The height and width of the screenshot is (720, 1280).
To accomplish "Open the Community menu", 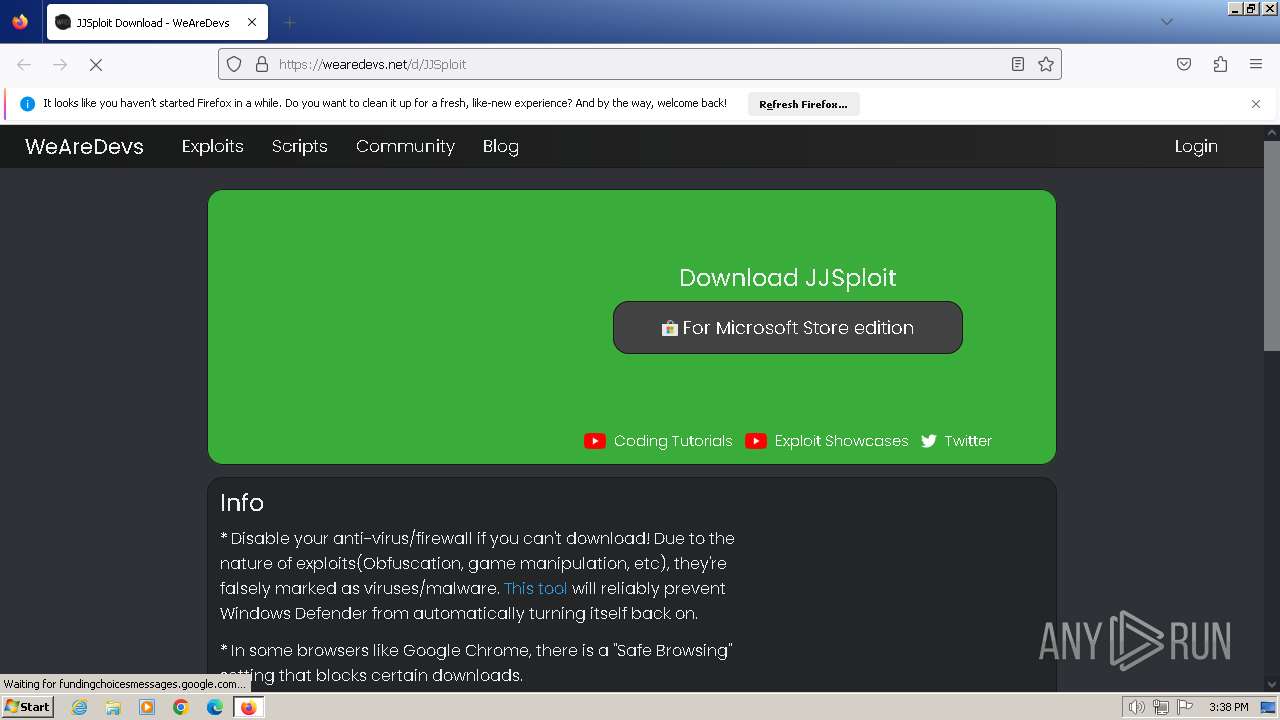I will pos(405,146).
